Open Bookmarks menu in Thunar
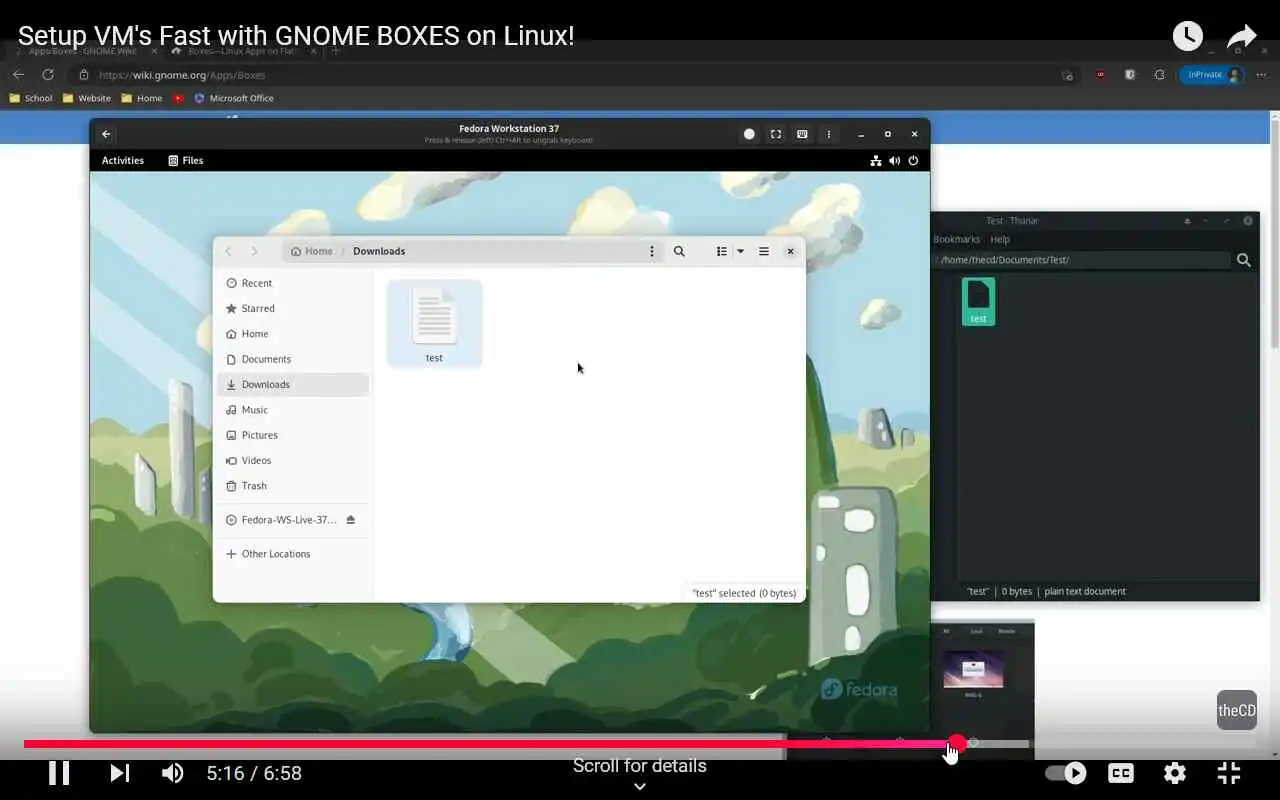The image size is (1280, 800). (956, 239)
